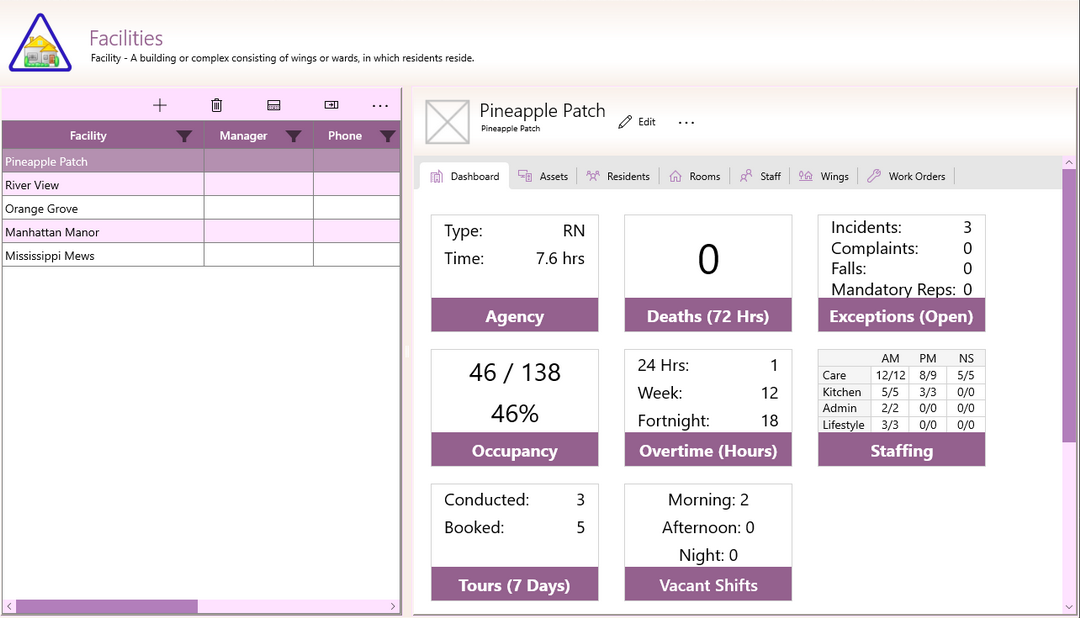Switch to the Residents tab
The image size is (1080, 618).
pos(618,176)
